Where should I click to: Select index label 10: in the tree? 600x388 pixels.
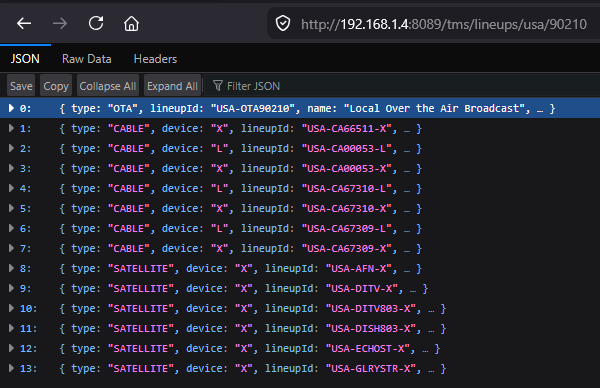[28, 308]
